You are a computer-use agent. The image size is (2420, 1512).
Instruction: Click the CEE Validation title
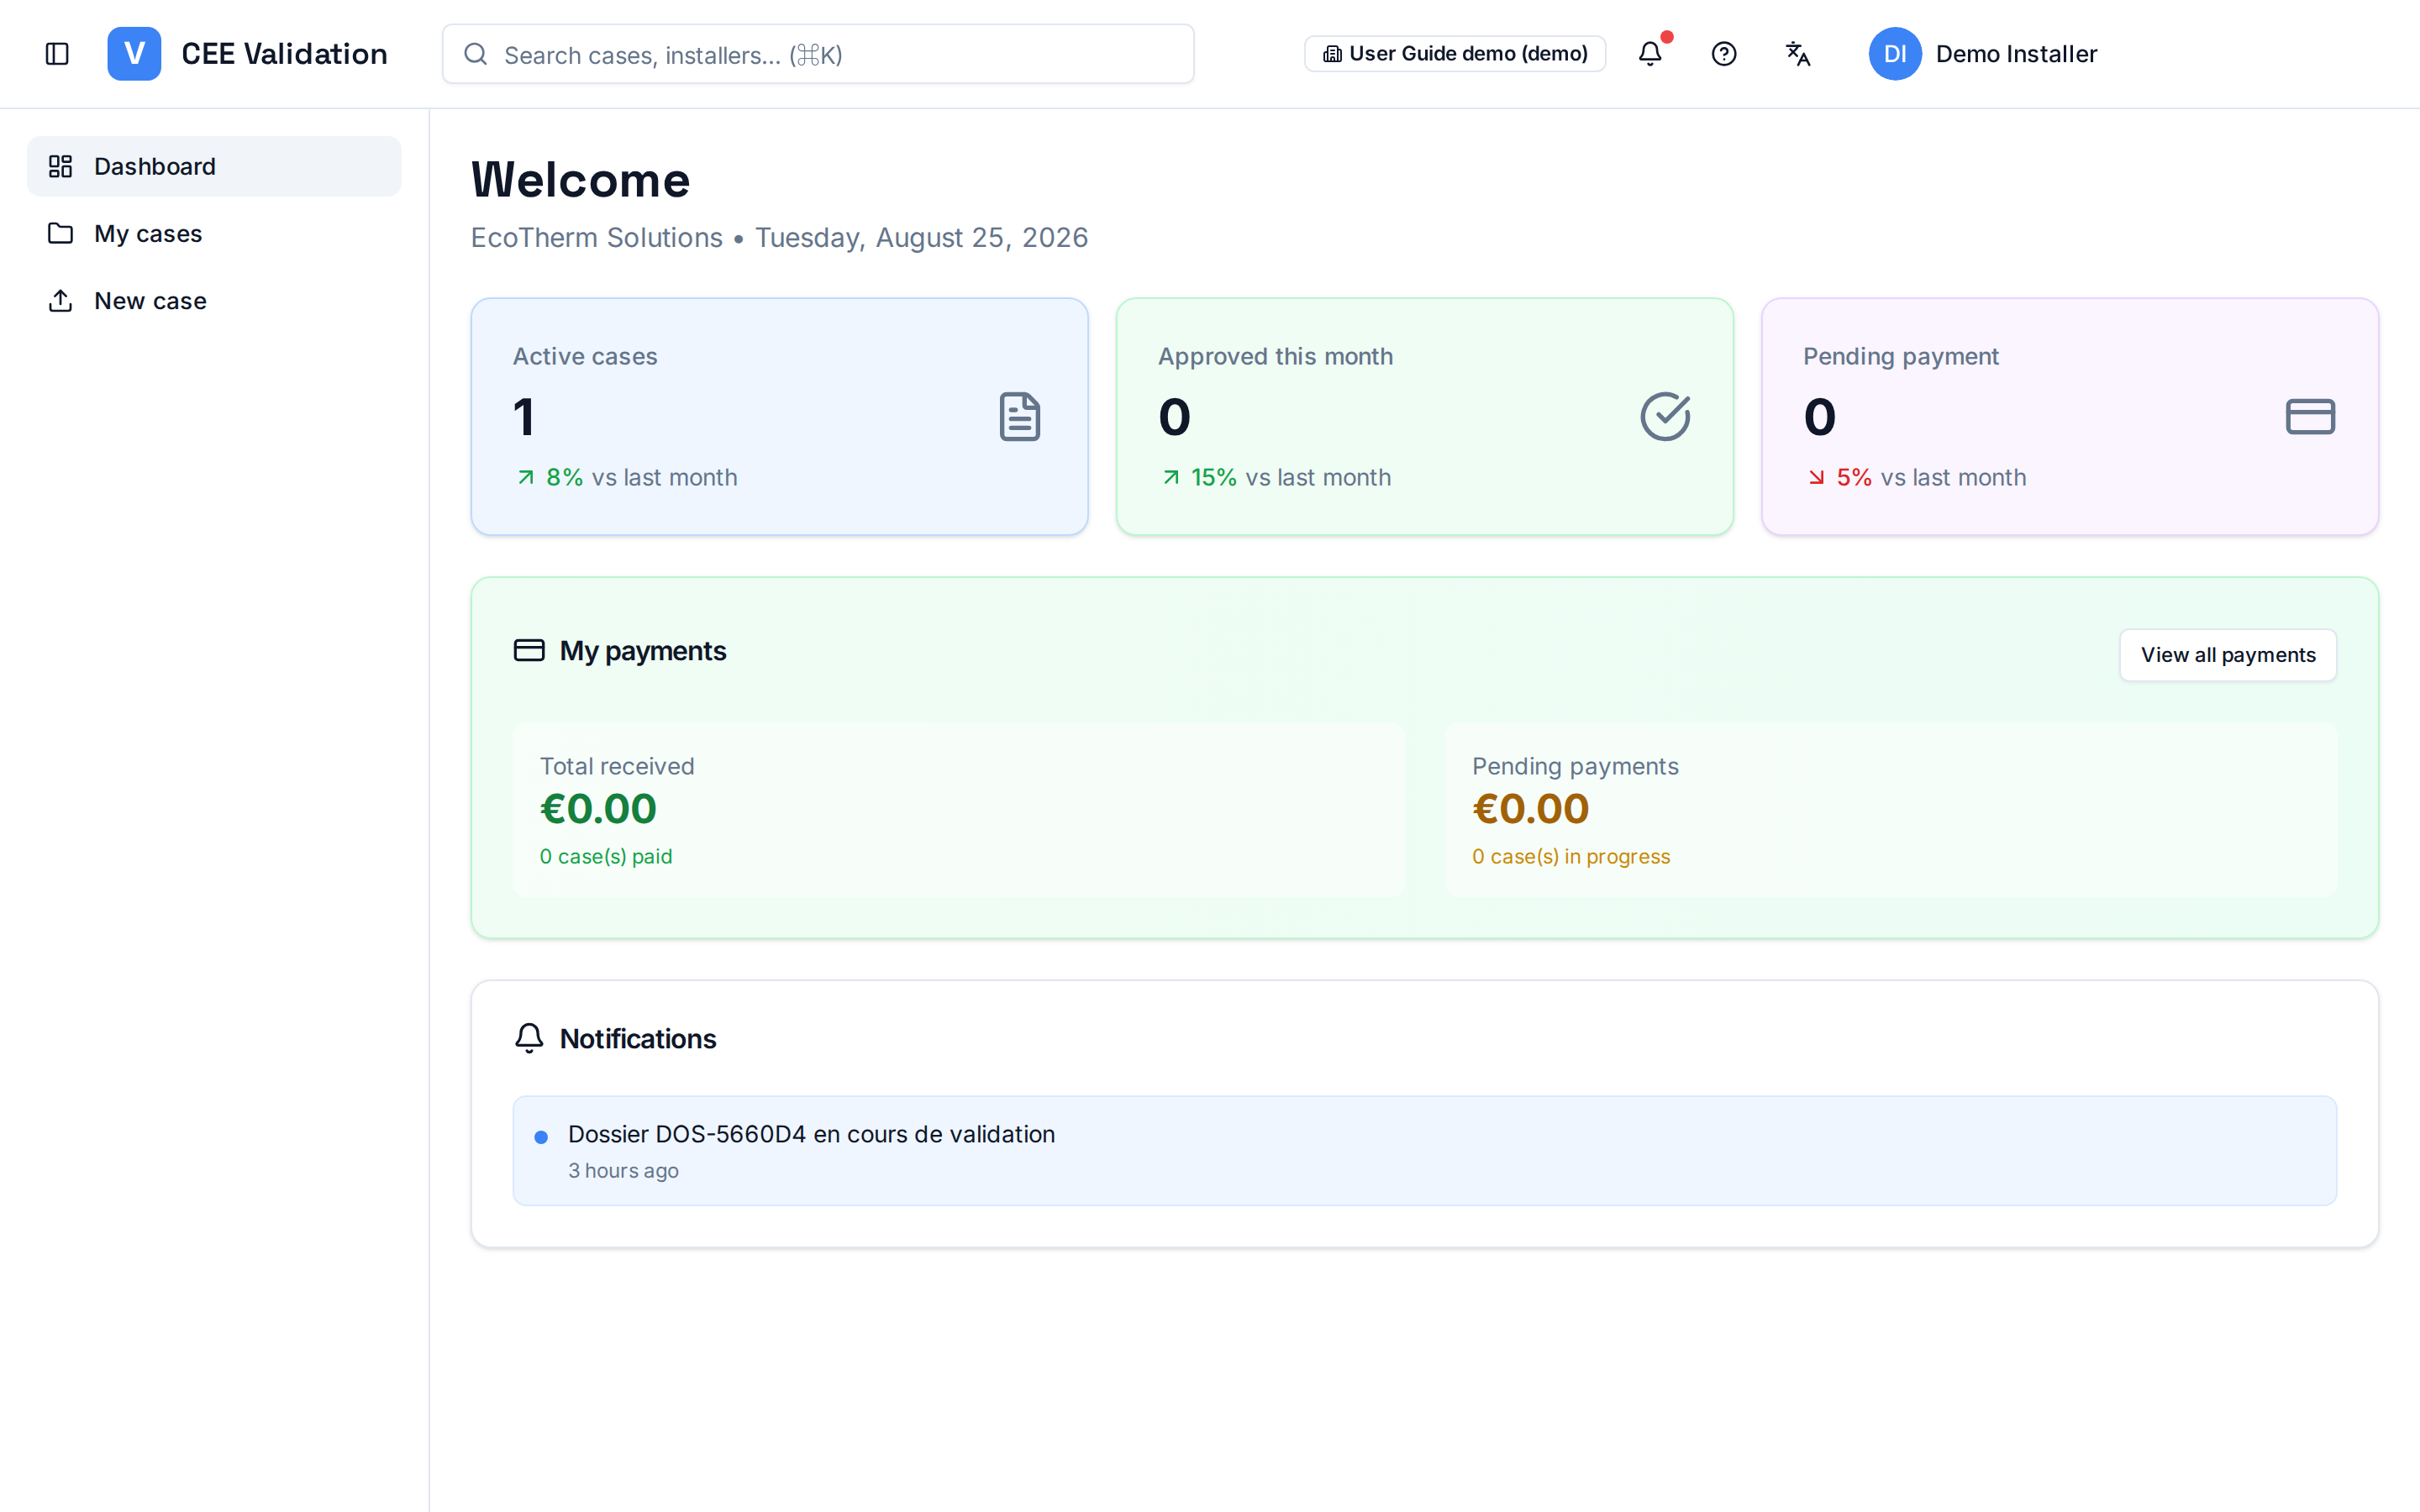(x=284, y=54)
